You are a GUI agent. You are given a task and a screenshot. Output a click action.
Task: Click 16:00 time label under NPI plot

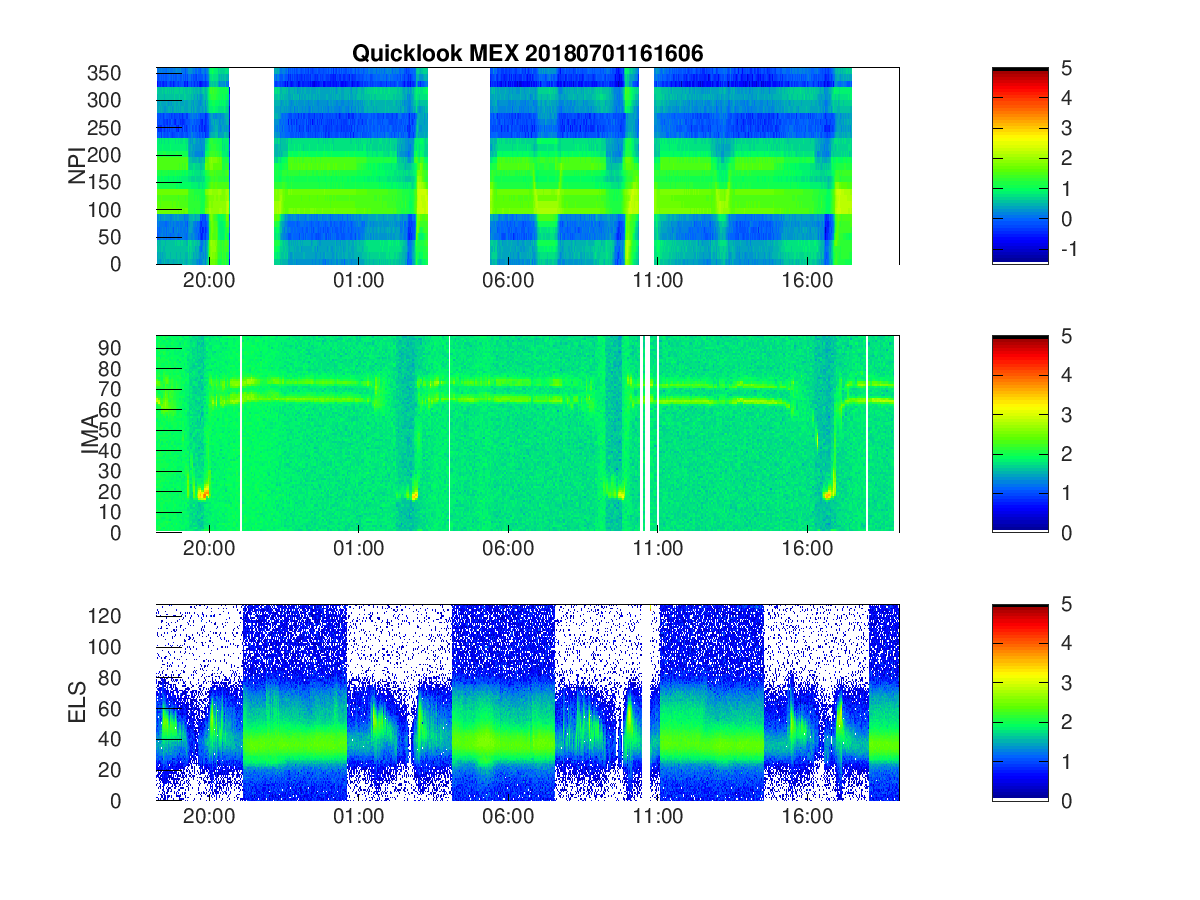807,281
